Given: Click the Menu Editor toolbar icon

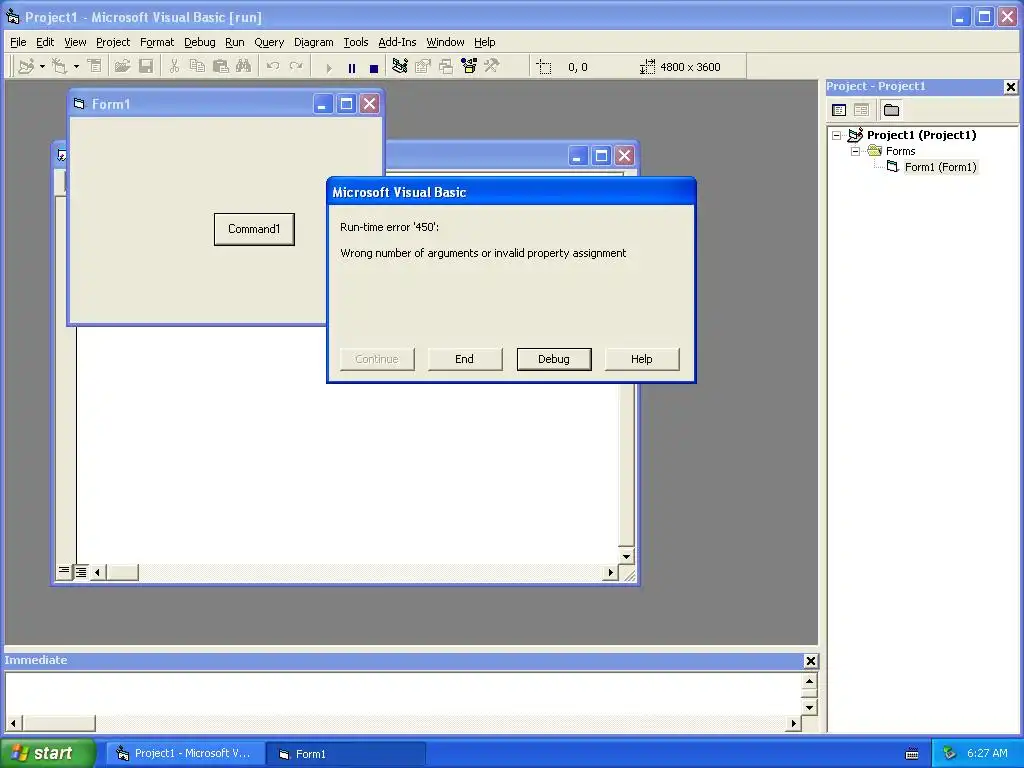Looking at the screenshot, I should [x=95, y=67].
